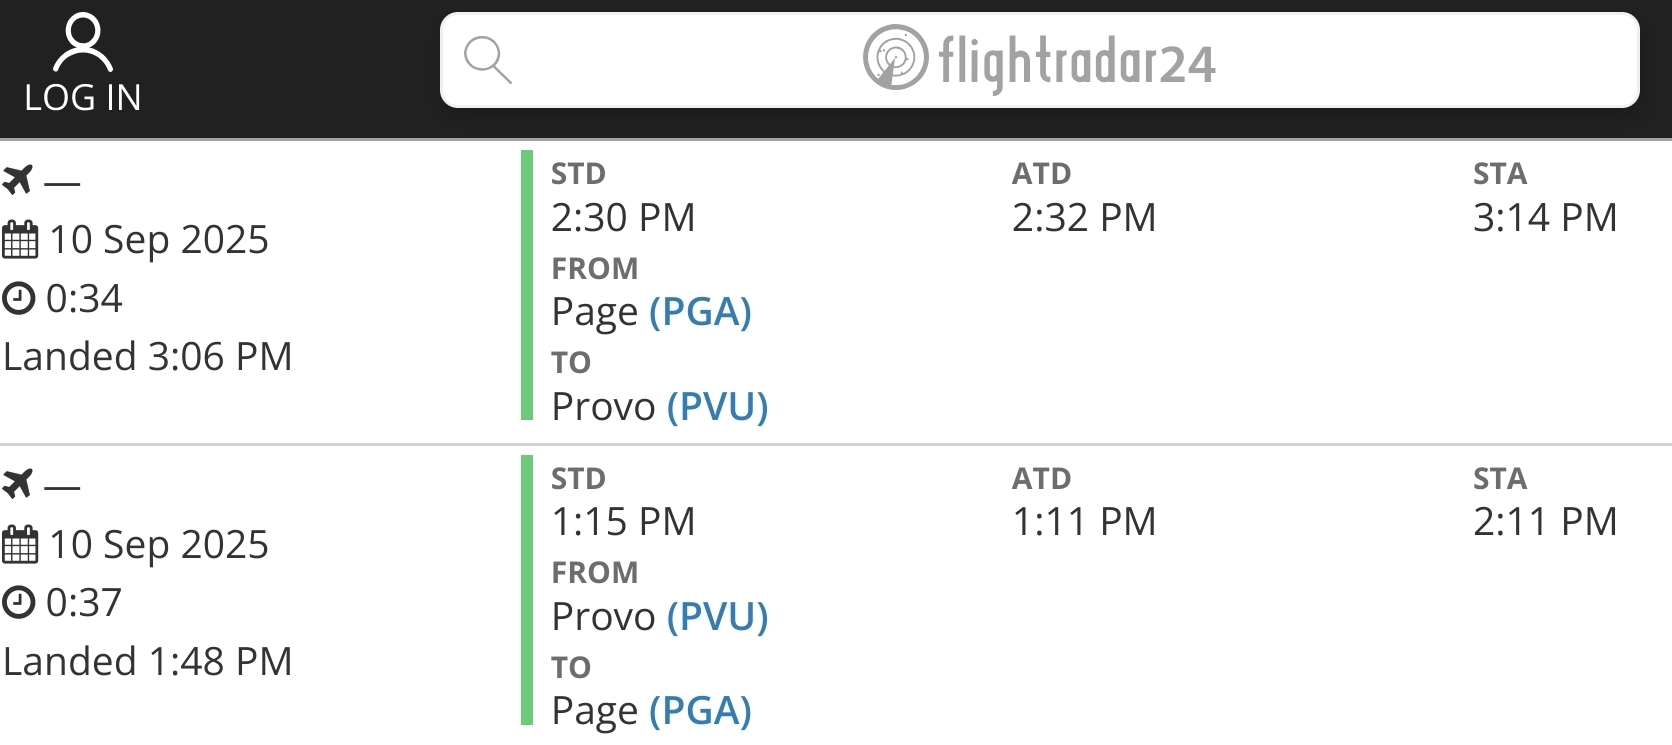Click the 2:30 PM scheduled departure time
The image size is (1672, 745).
pyautogui.click(x=623, y=218)
